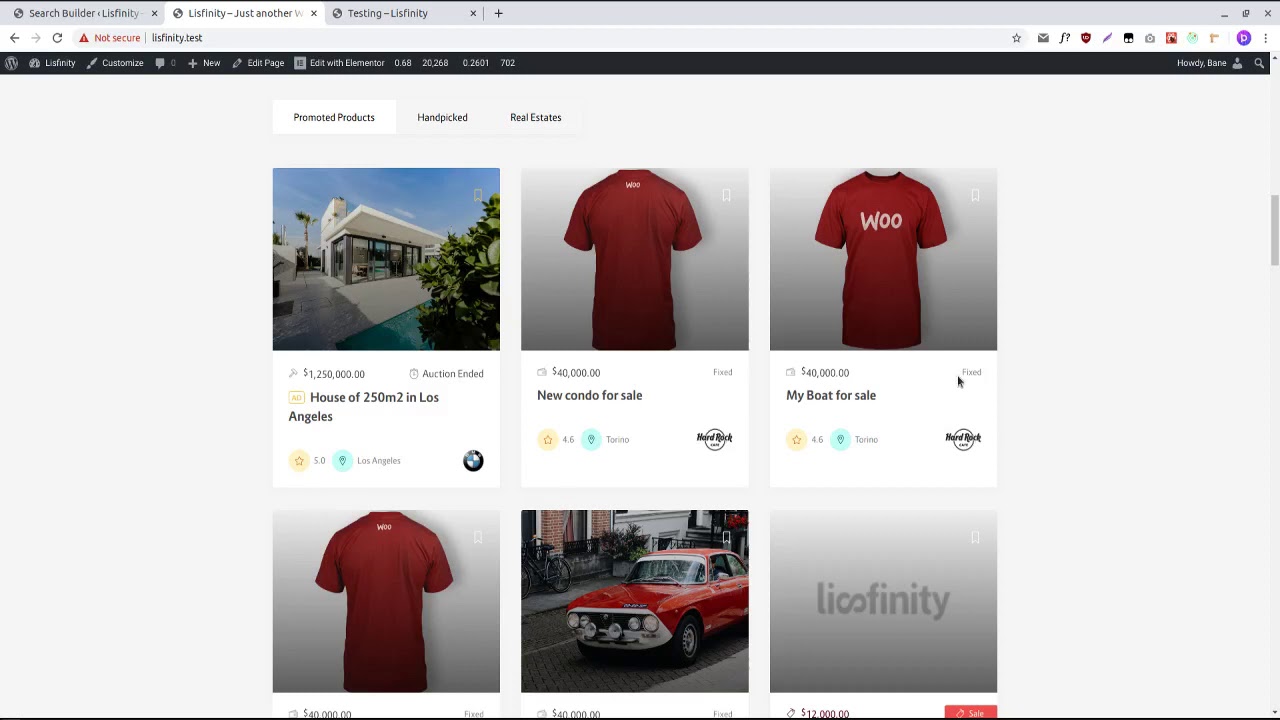Click the Not secure site info warning
The height and width of the screenshot is (720, 1280).
tap(110, 38)
